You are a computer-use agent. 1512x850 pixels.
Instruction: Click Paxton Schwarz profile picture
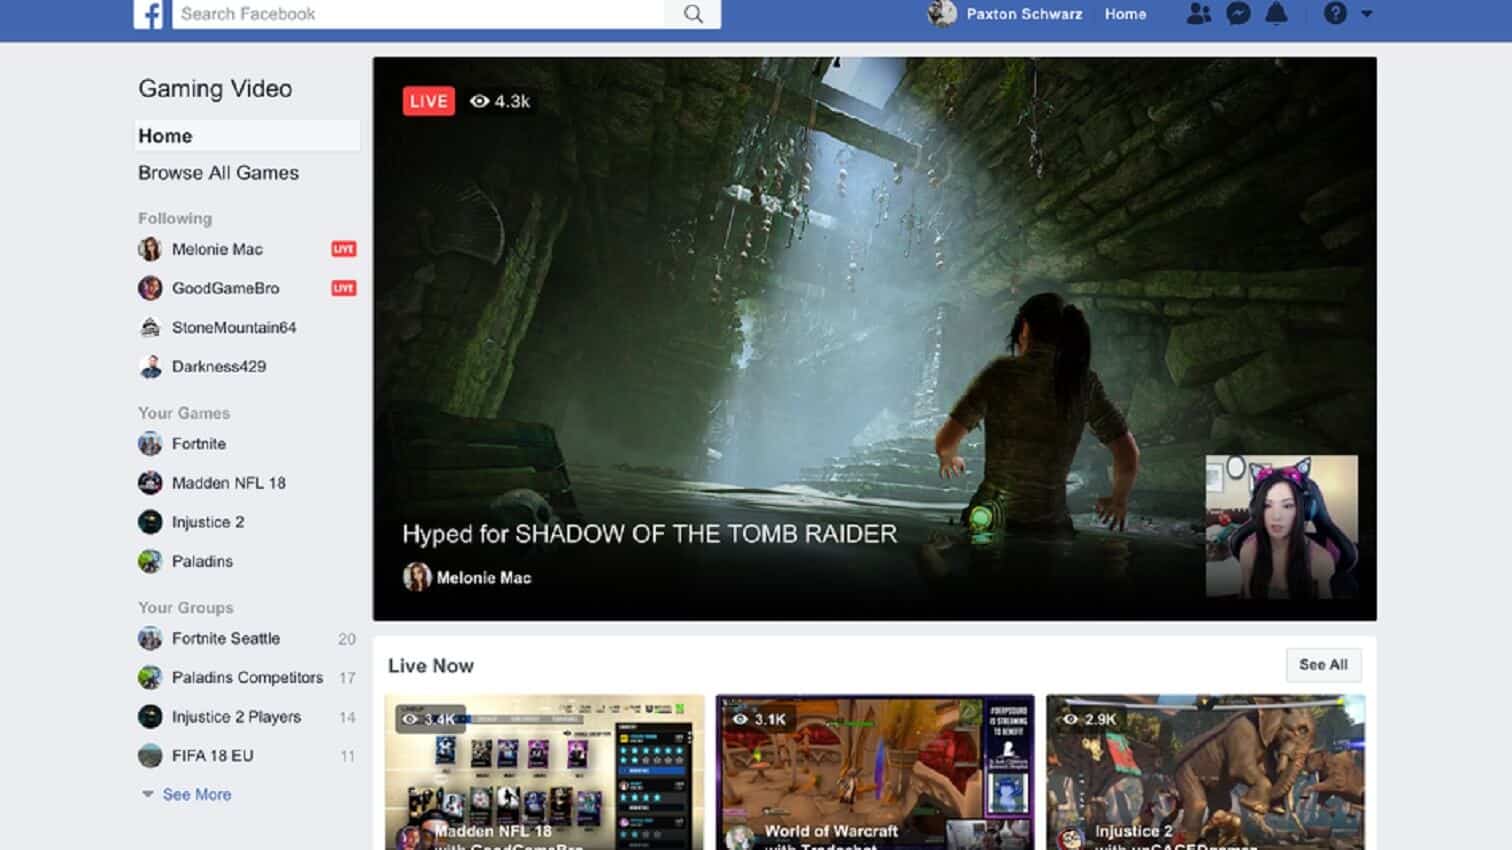pyautogui.click(x=942, y=14)
